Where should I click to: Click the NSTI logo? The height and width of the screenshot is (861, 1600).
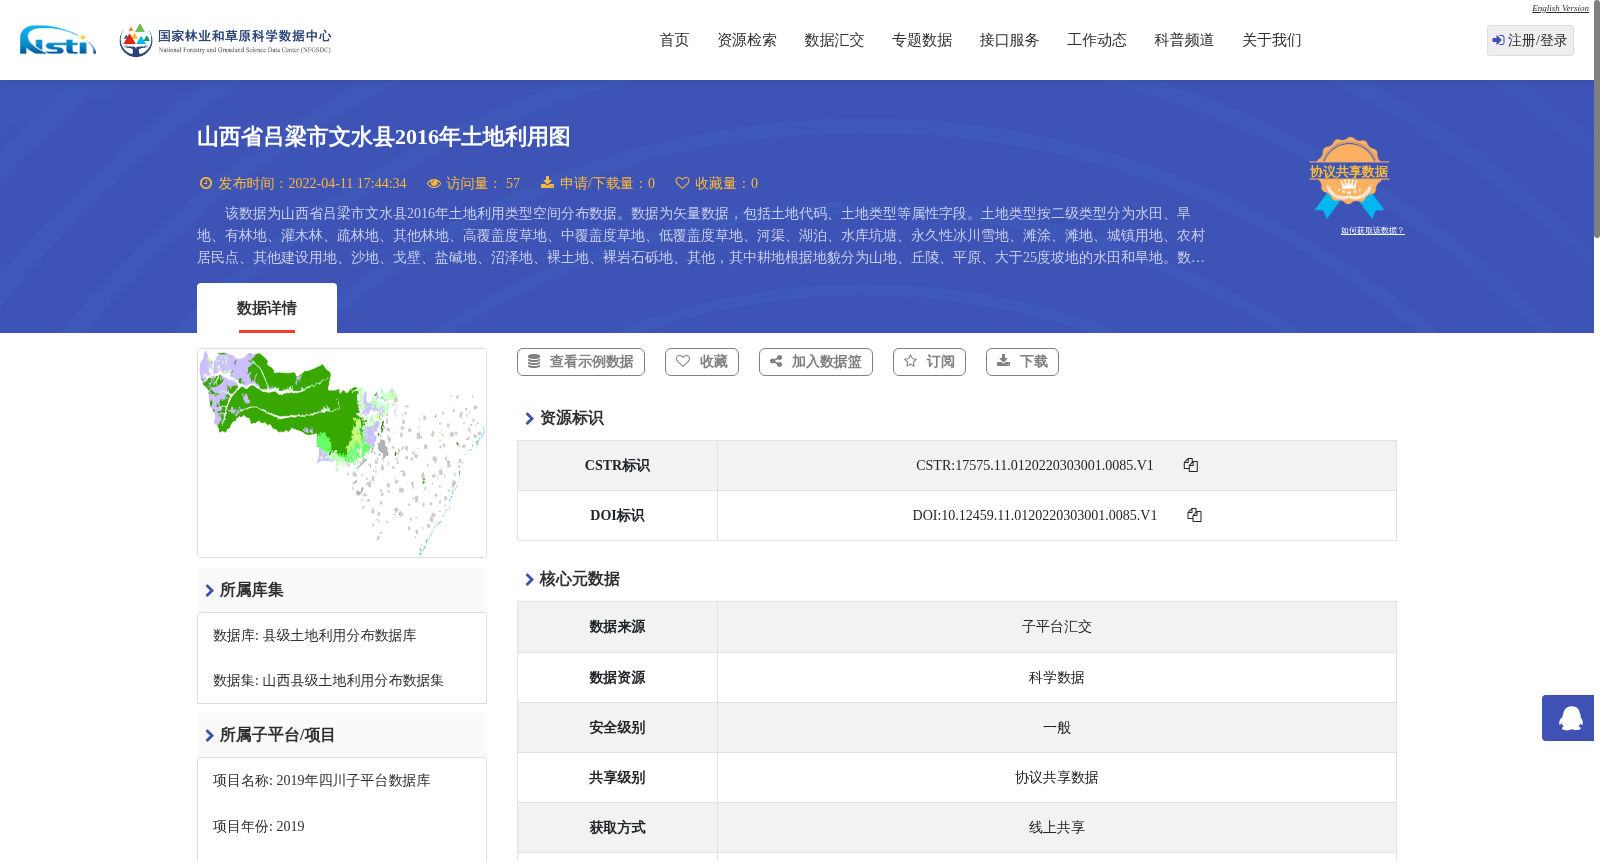coord(58,40)
